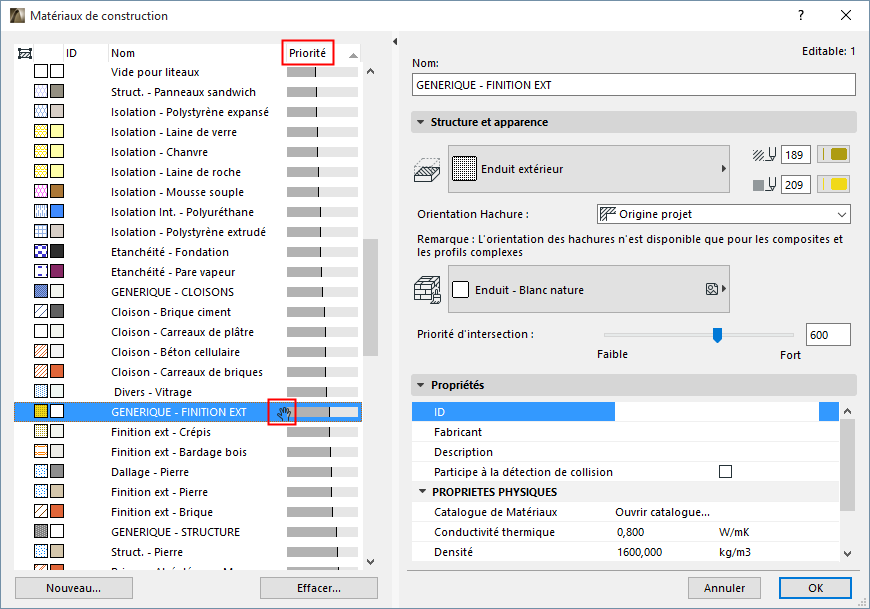Open the Orientation Hachure dropdown

pyautogui.click(x=724, y=214)
